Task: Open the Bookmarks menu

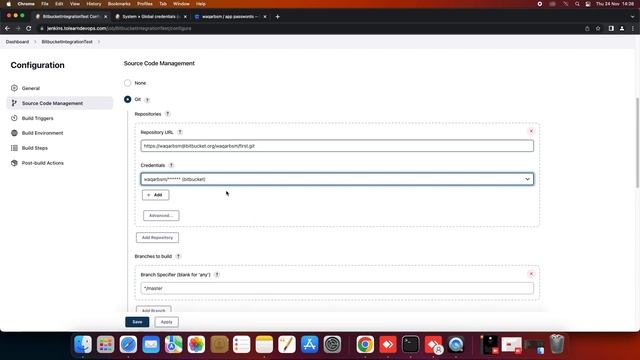Action: click(119, 4)
